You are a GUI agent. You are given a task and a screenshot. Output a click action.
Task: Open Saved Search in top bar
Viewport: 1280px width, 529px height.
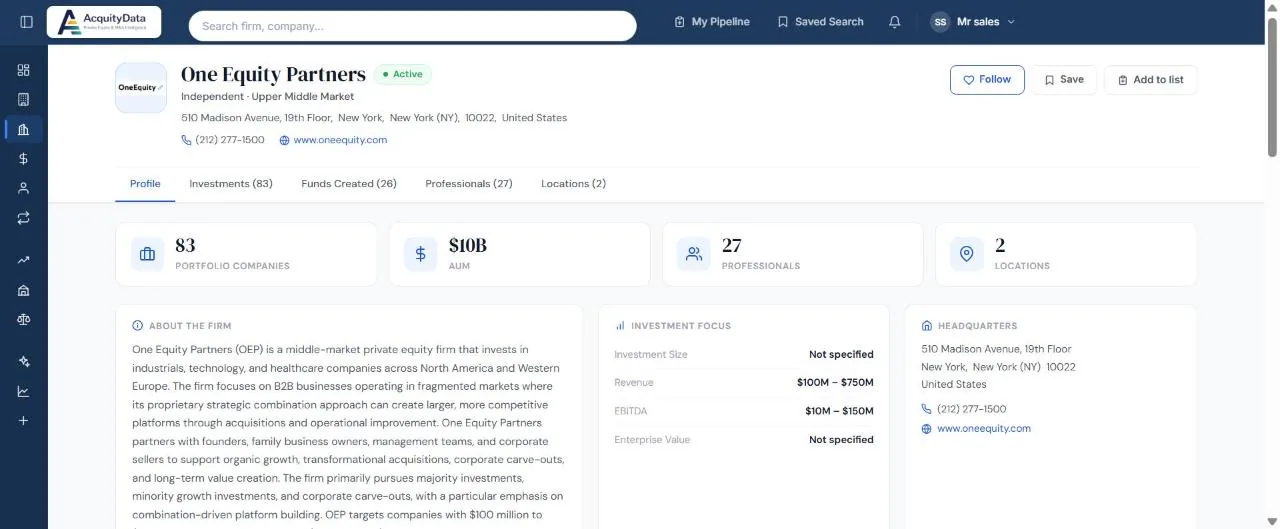click(x=821, y=22)
